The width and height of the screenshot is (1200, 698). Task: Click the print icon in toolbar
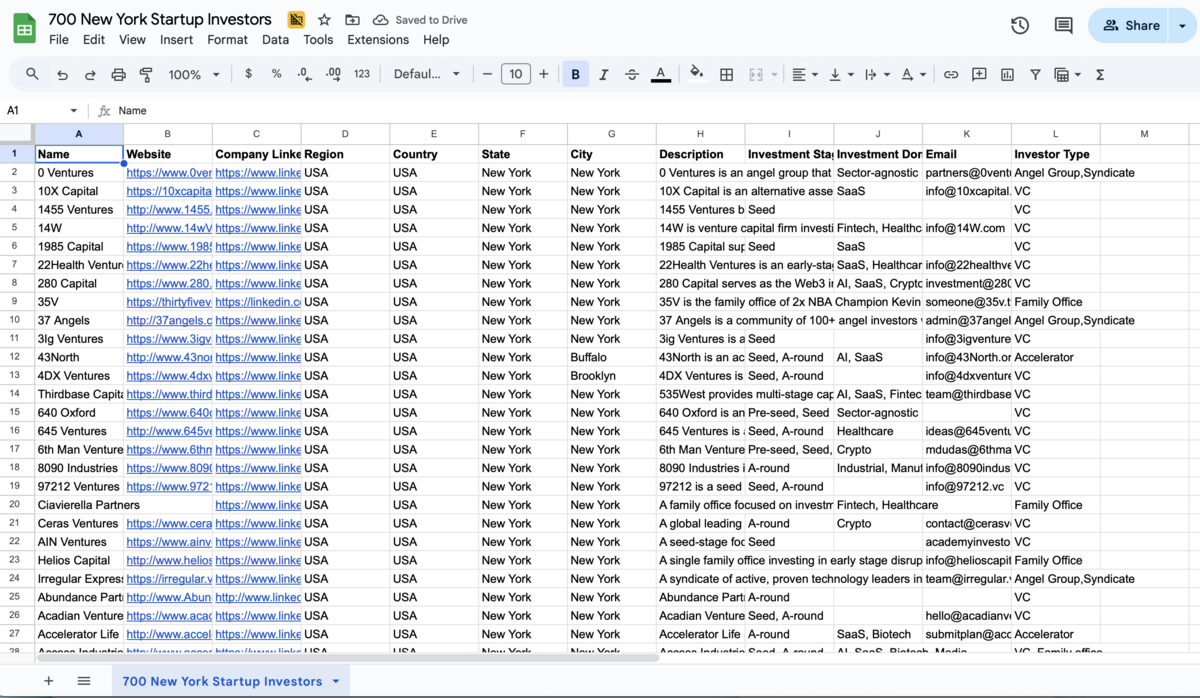118,74
